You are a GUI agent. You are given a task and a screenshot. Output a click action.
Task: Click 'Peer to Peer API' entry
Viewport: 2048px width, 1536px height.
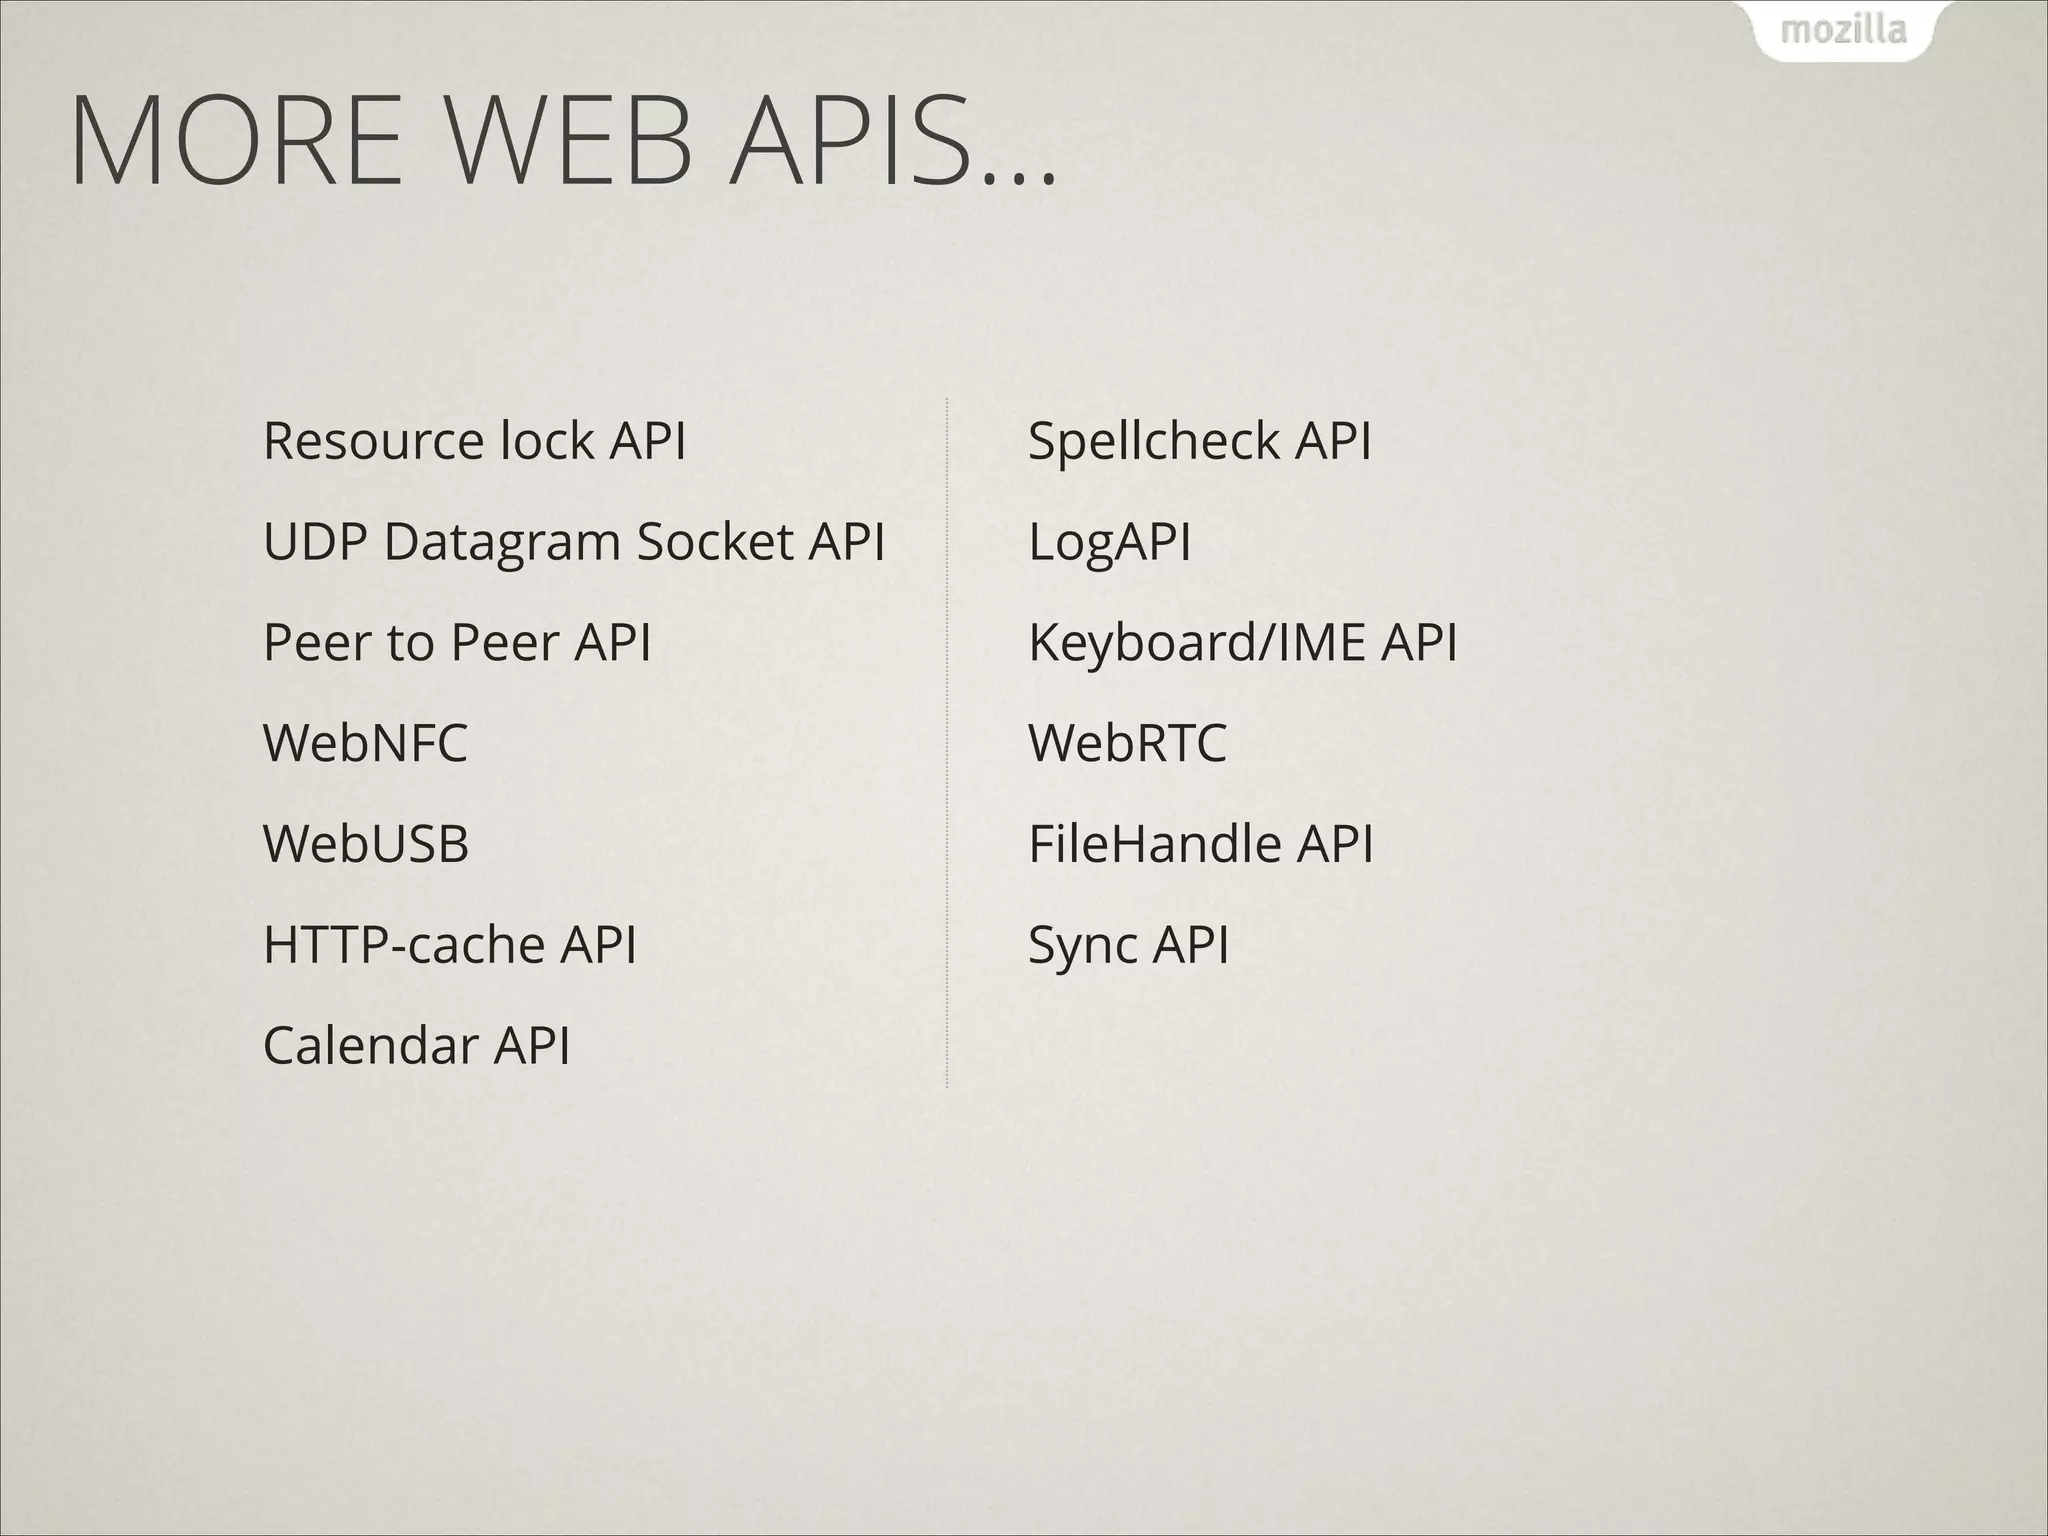pyautogui.click(x=457, y=642)
